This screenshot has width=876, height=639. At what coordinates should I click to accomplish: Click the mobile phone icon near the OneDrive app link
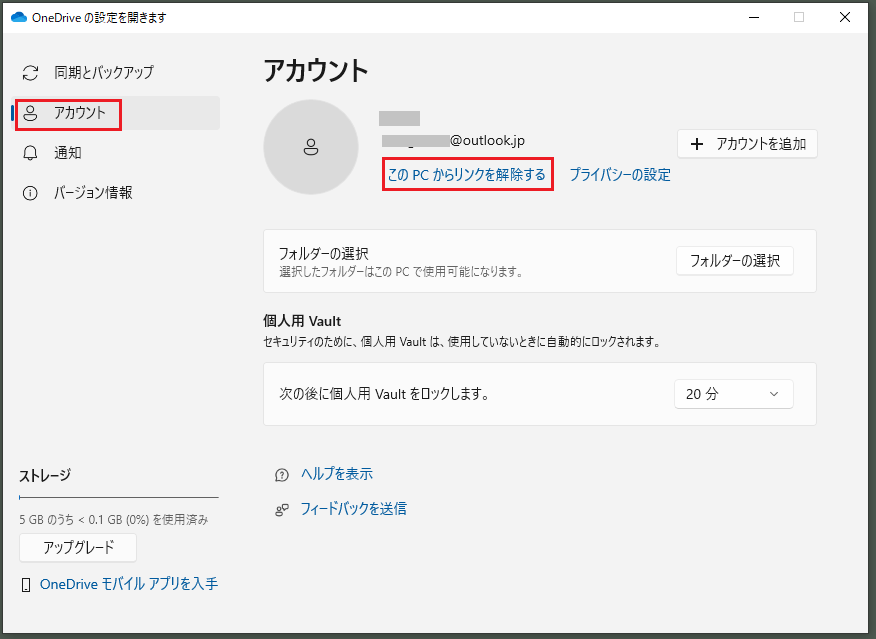click(x=26, y=585)
